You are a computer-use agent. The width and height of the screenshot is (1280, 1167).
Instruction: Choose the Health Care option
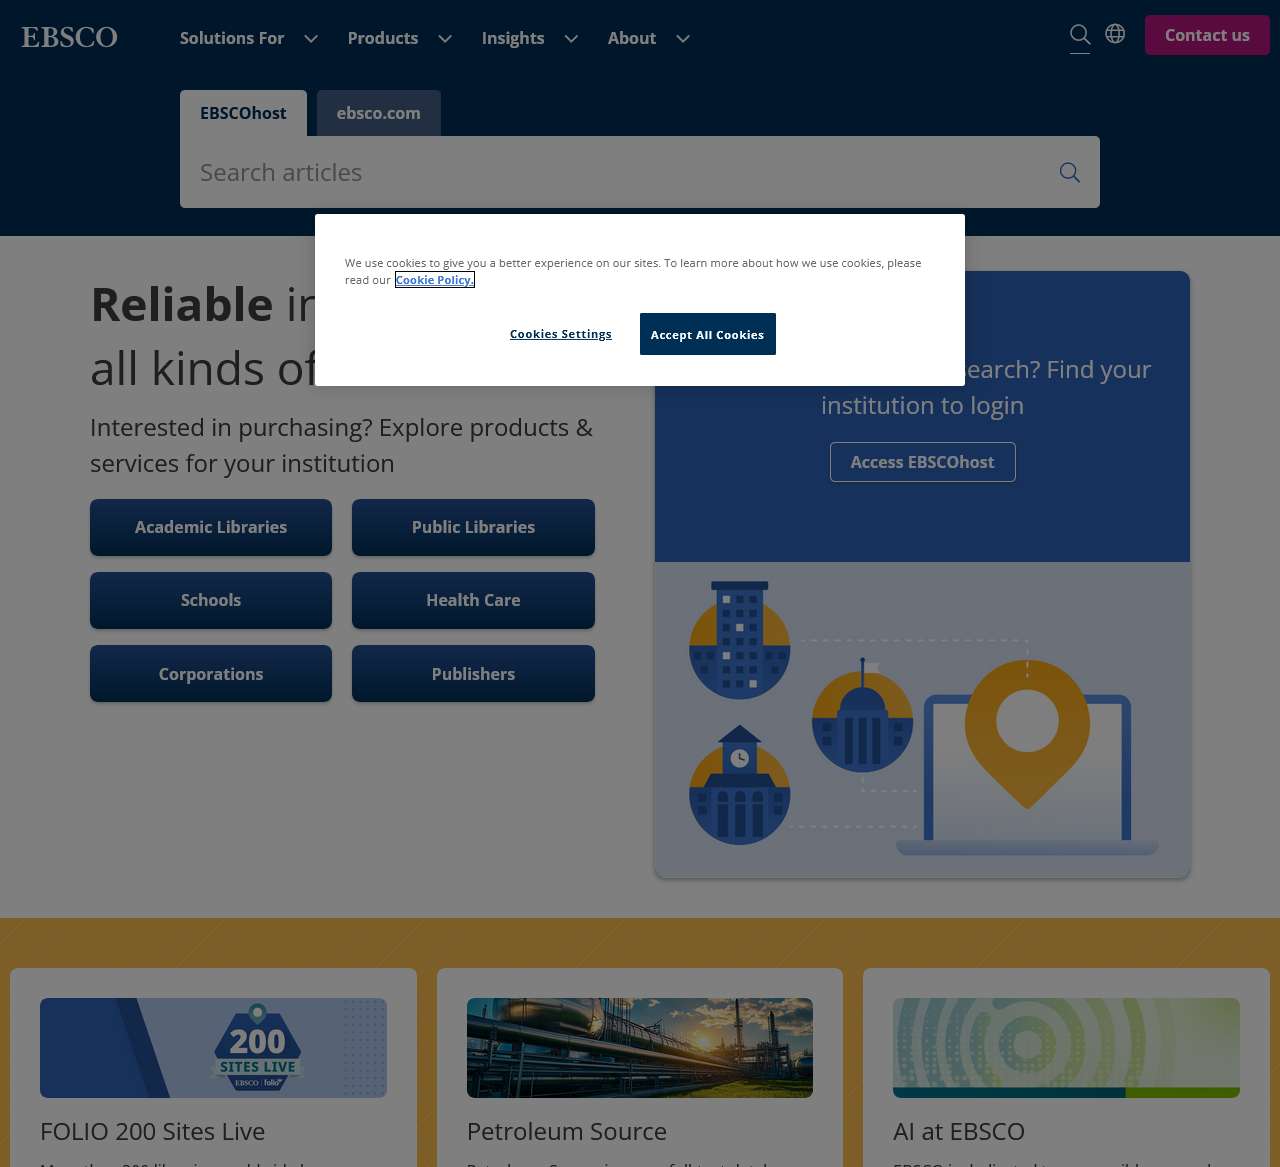(473, 600)
